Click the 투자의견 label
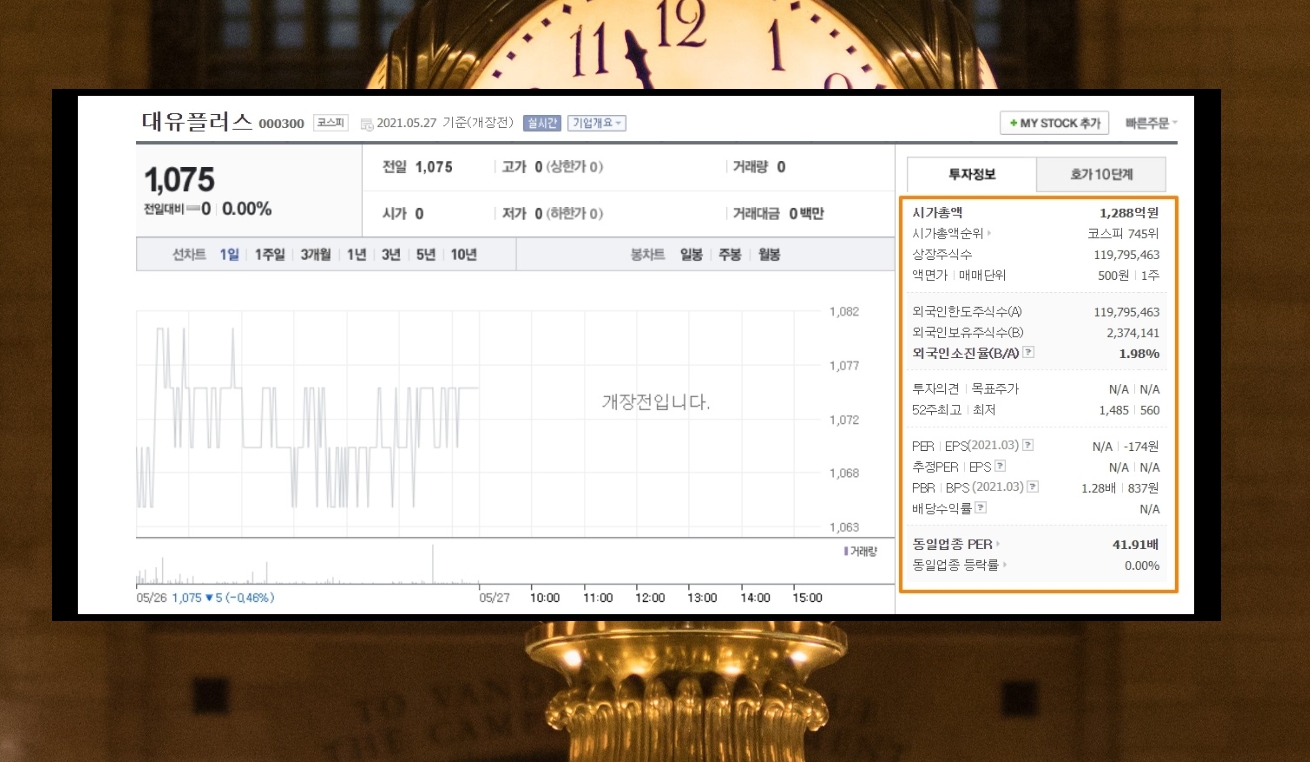The image size is (1310, 762). tap(936, 389)
